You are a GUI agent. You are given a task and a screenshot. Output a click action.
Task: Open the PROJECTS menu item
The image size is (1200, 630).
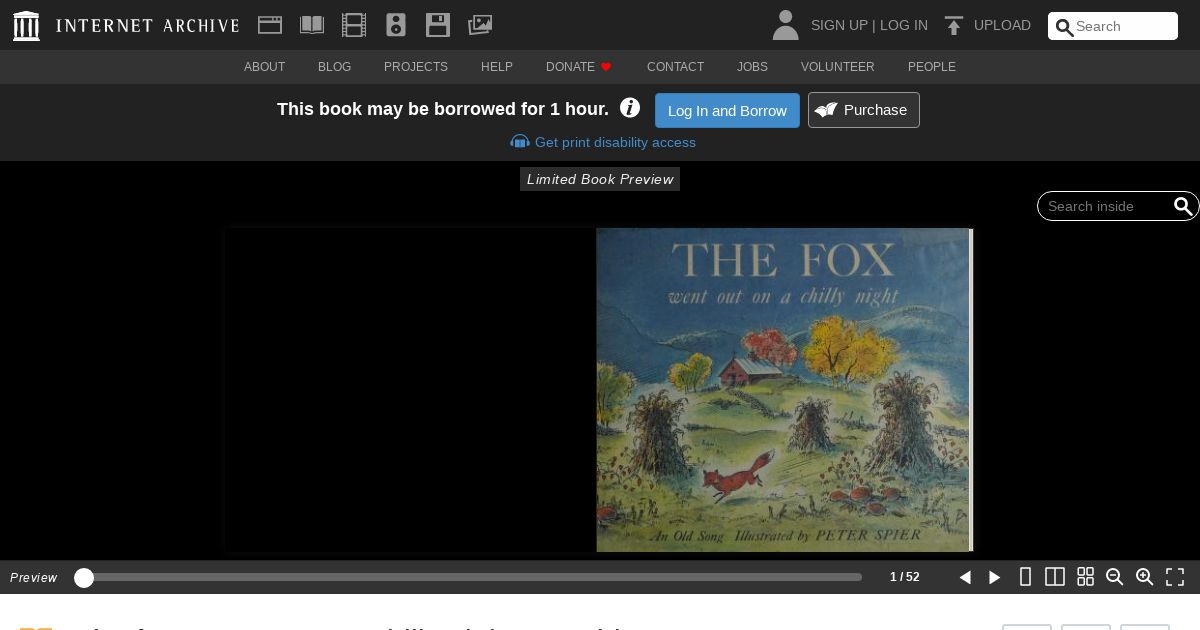pos(416,67)
